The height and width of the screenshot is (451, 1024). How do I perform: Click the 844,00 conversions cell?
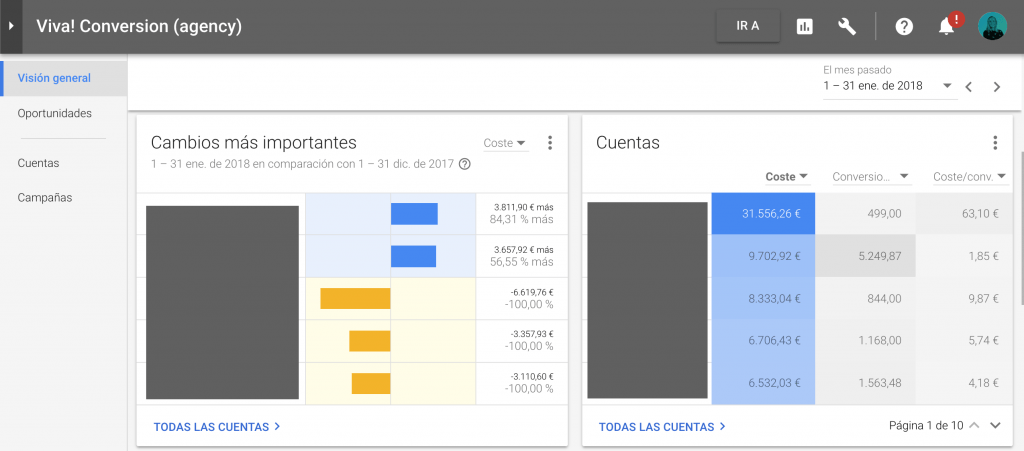point(865,298)
